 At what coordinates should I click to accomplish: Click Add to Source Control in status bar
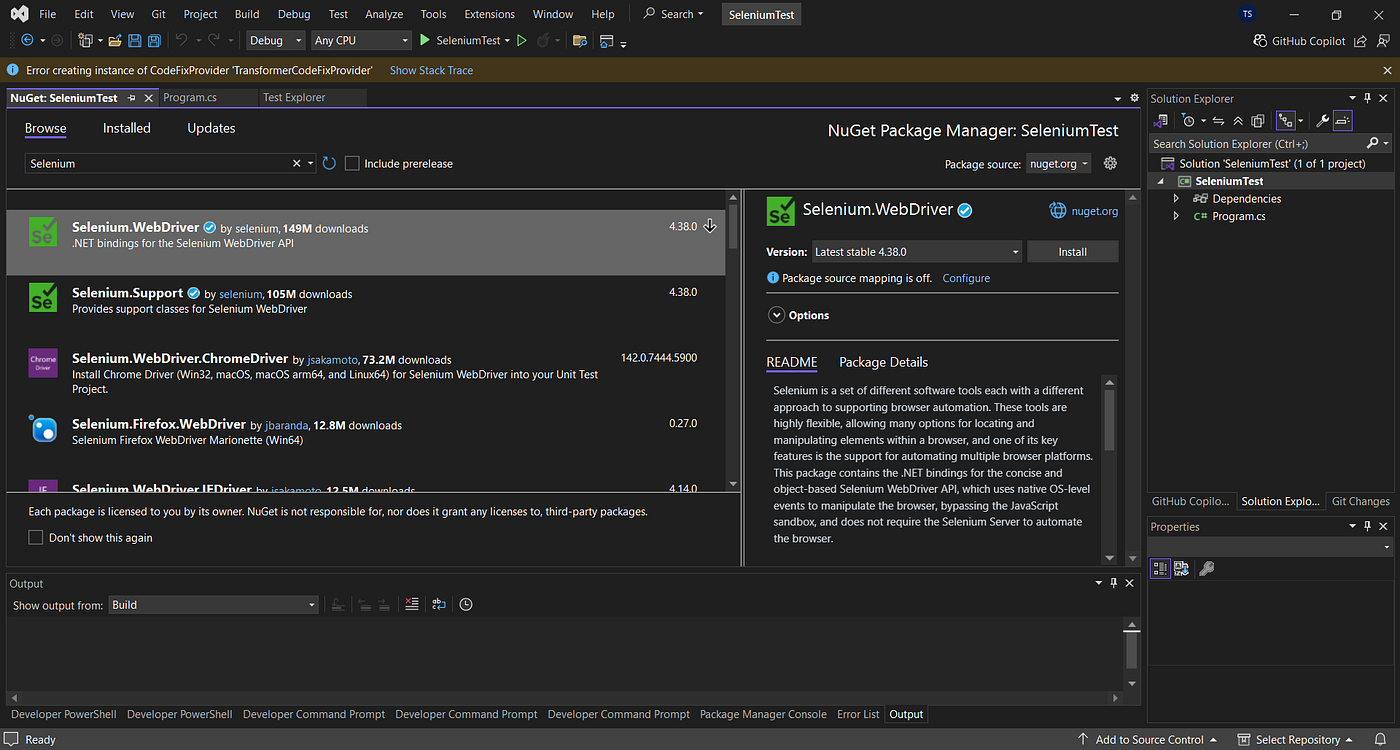pos(1149,740)
